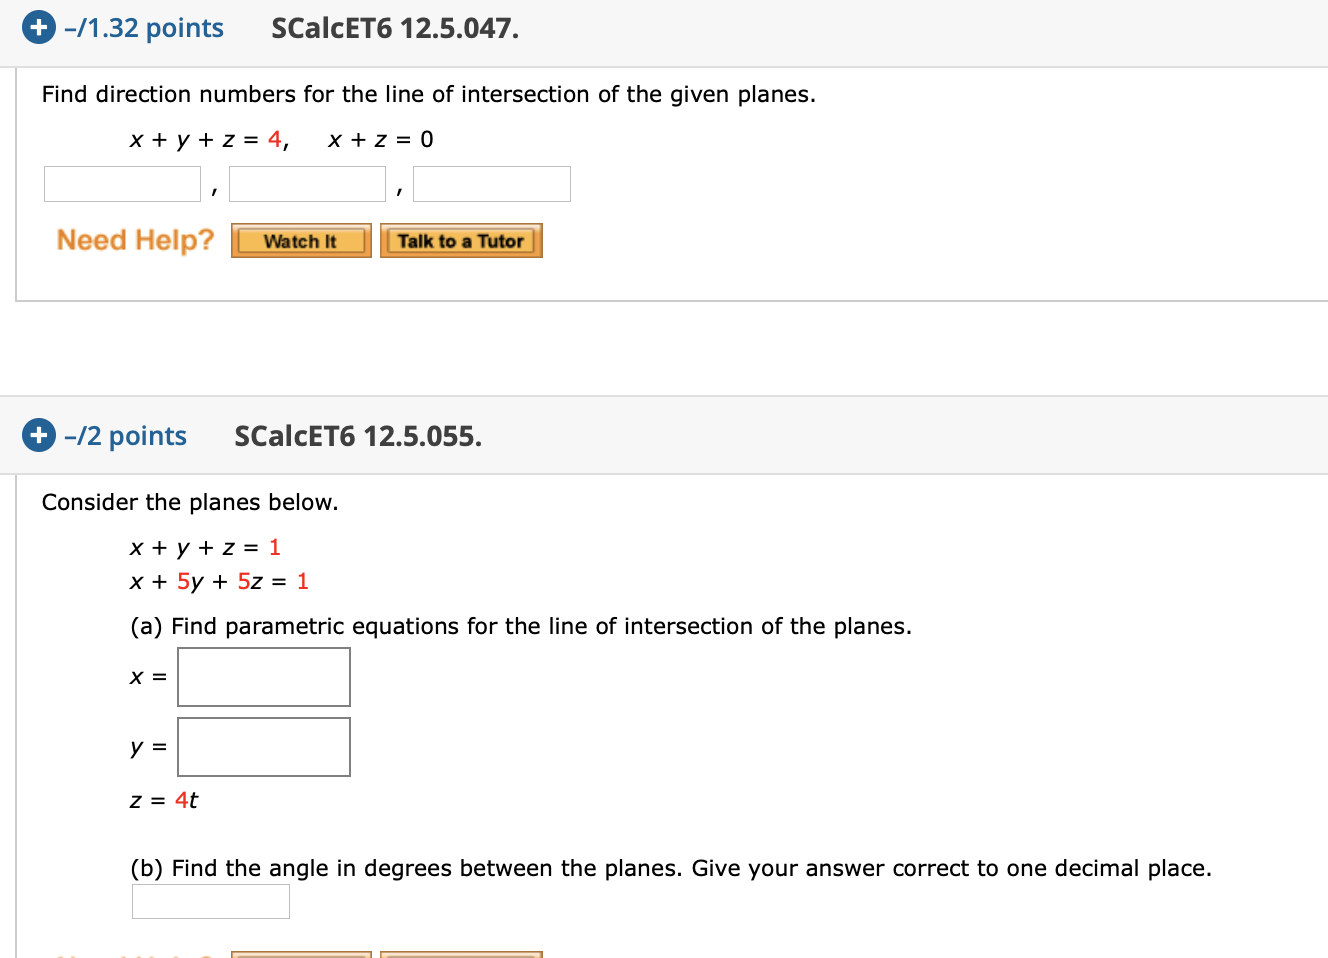Select the x = answer box for parametric equations
Viewport: 1328px width, 958px height.
[x=263, y=677]
